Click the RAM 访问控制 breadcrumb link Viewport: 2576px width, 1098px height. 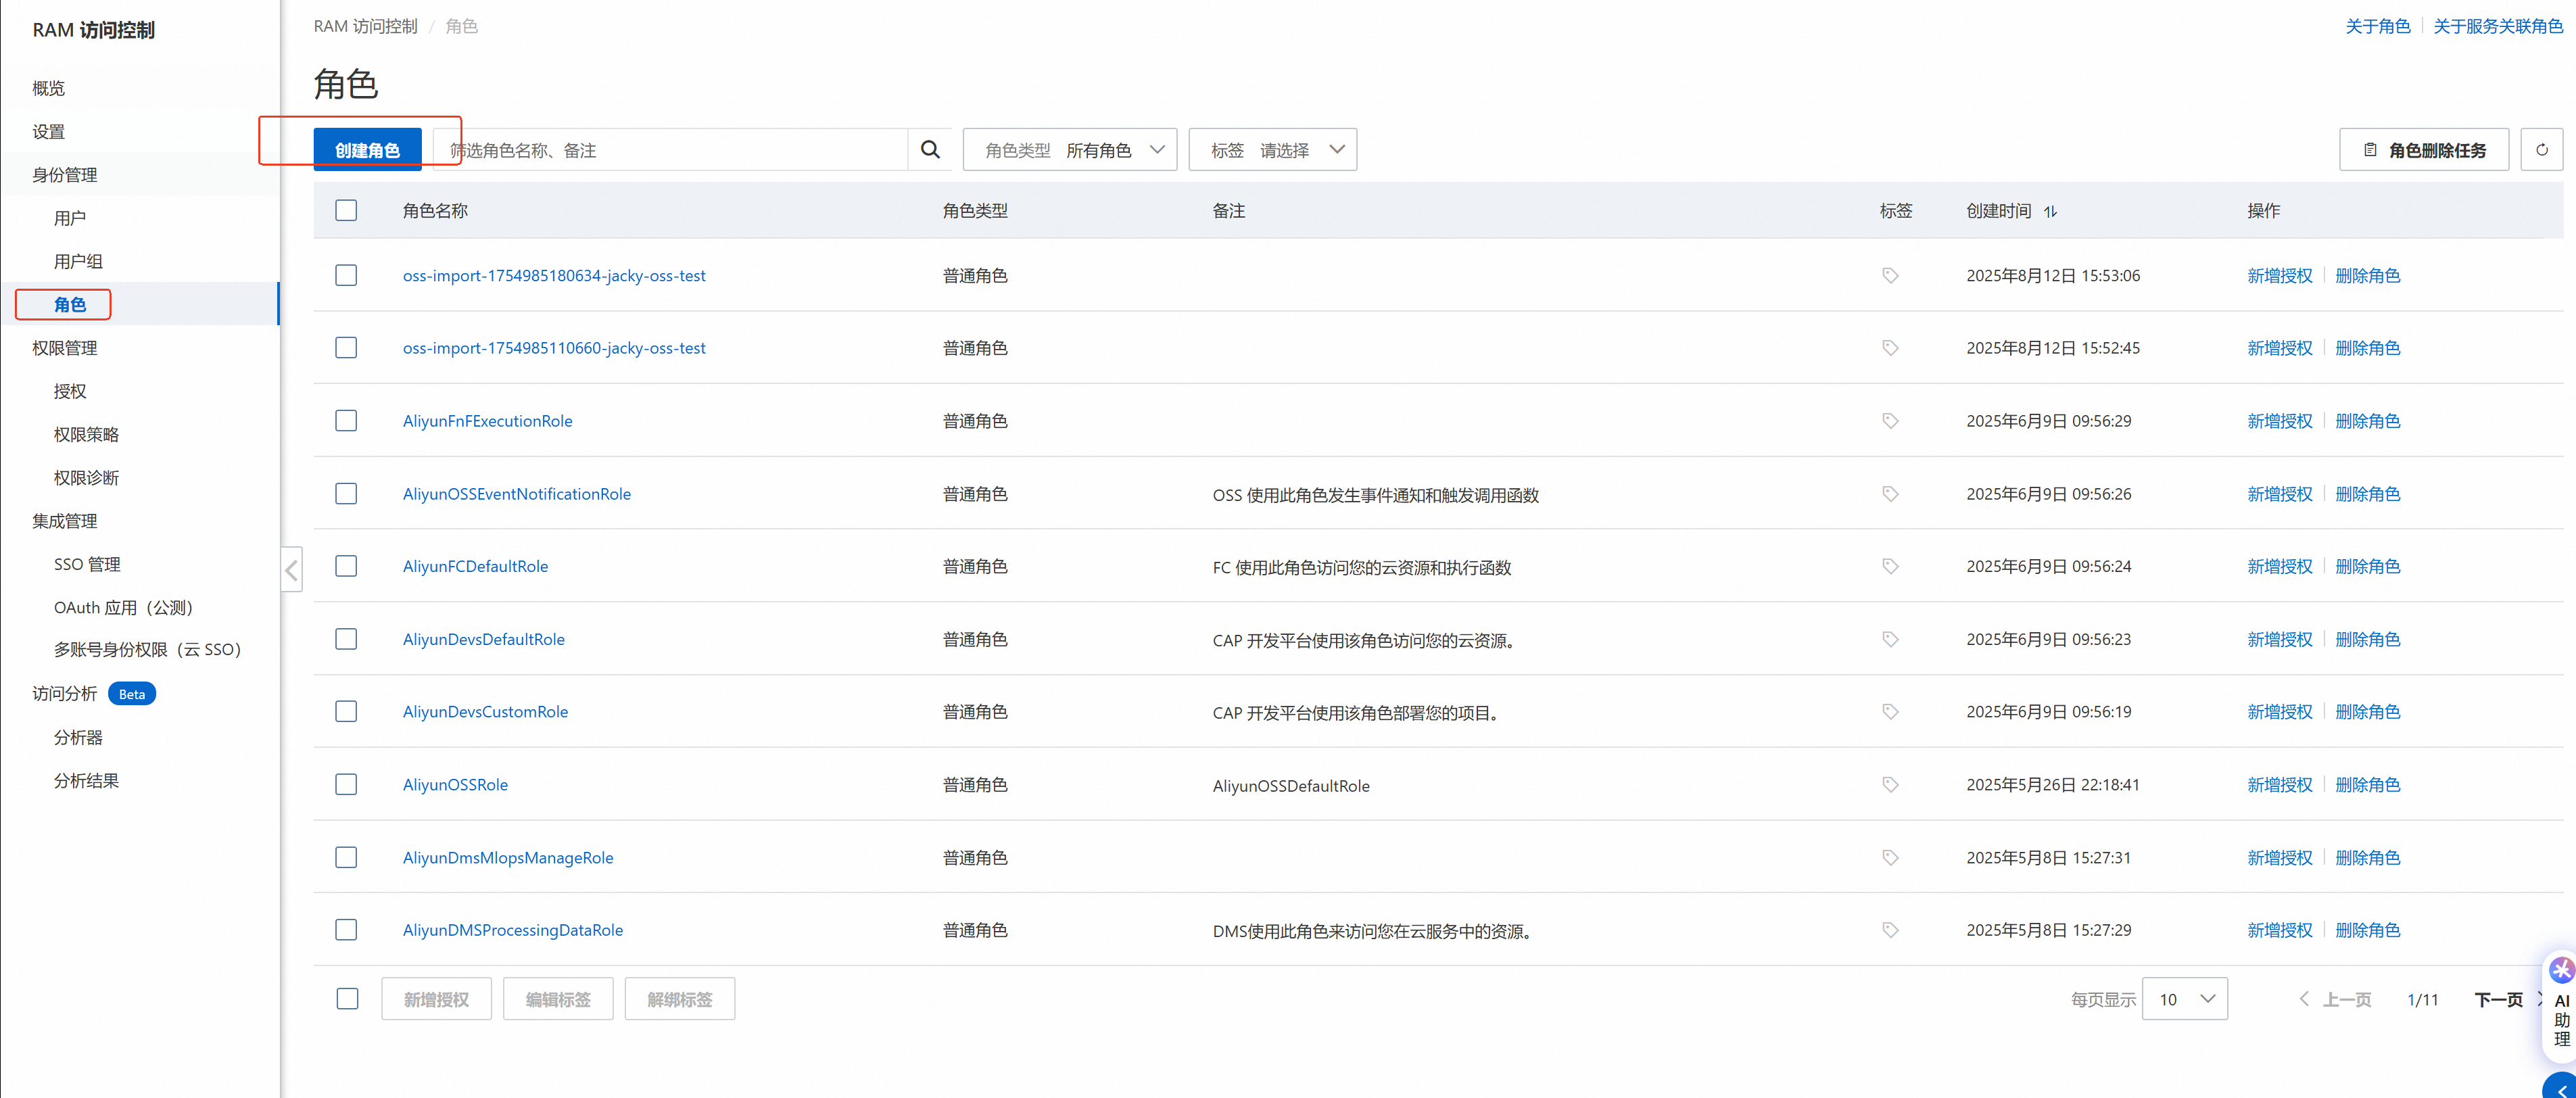click(365, 26)
